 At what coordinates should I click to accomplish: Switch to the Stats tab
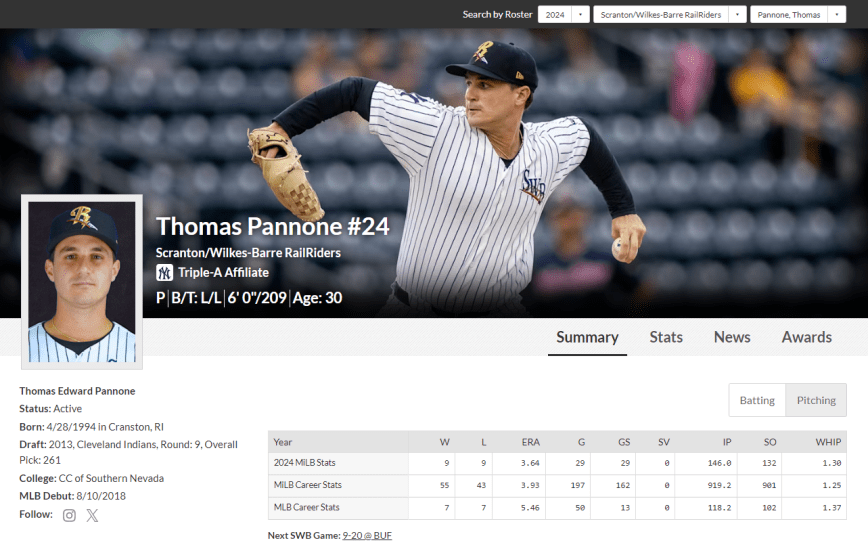[x=666, y=337]
